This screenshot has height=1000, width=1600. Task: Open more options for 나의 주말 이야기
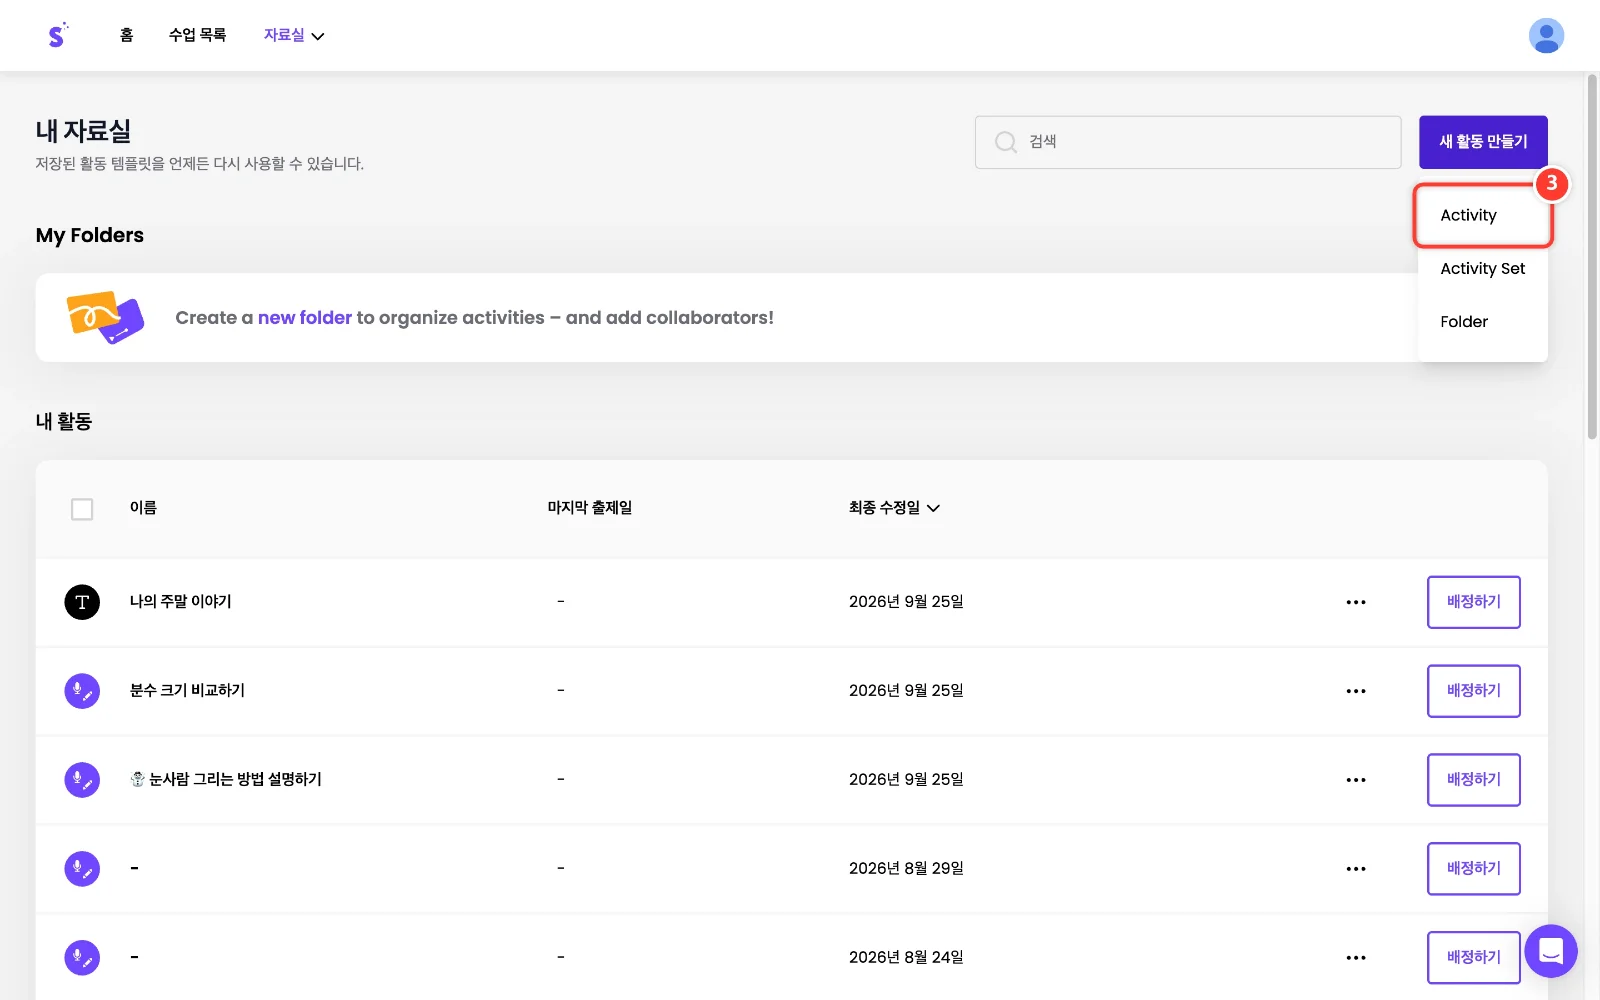click(1356, 602)
